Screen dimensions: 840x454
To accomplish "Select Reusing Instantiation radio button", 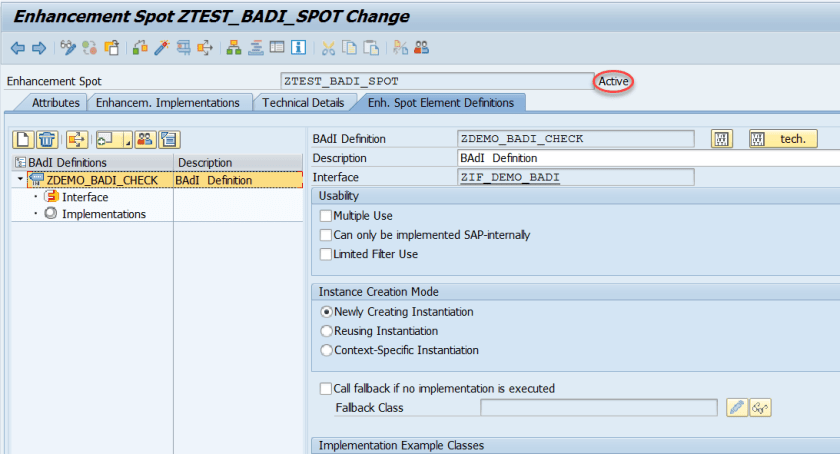I will (326, 331).
